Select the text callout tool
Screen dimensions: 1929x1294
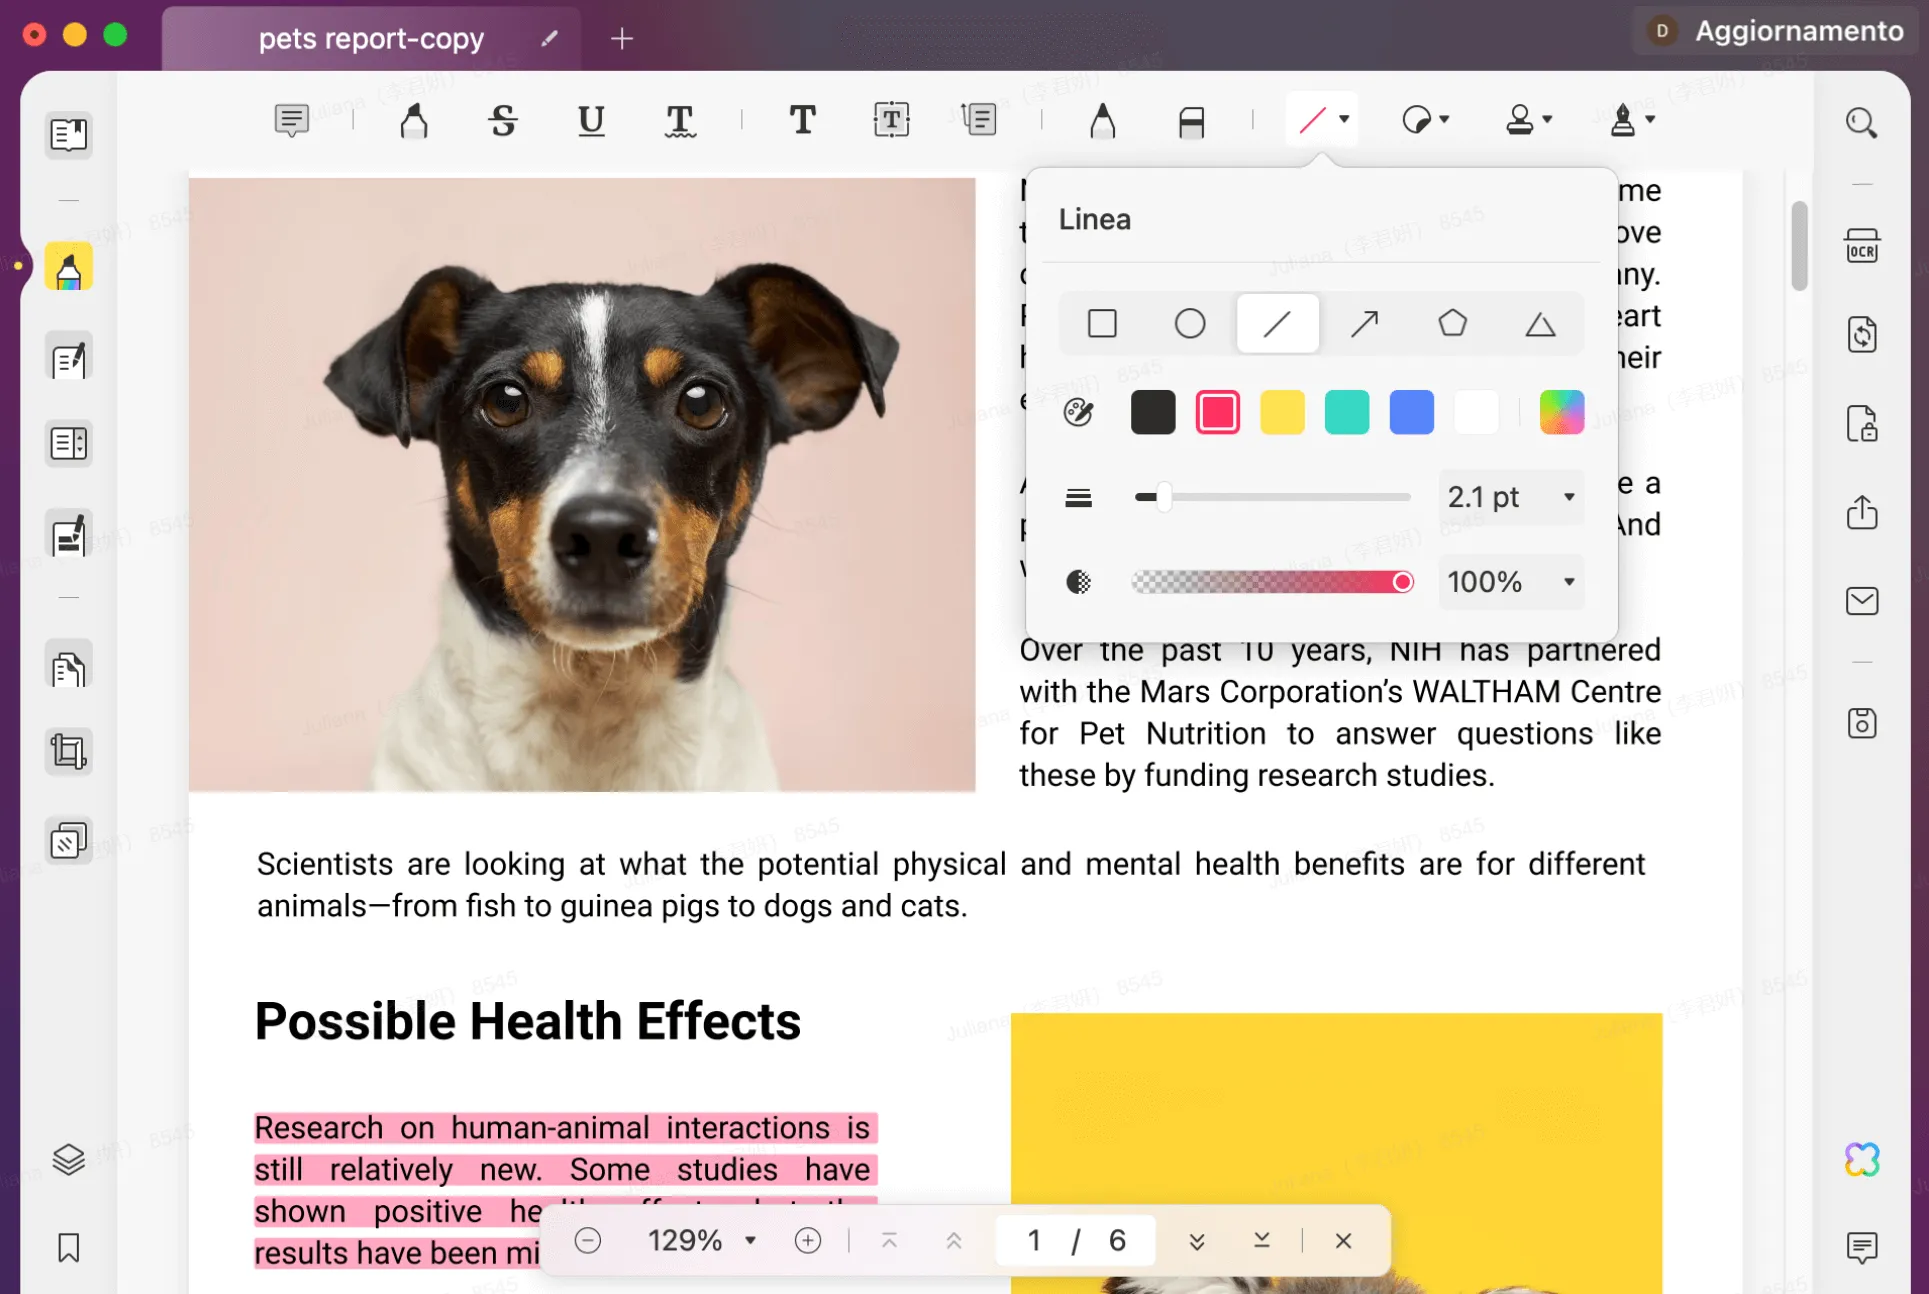[979, 120]
